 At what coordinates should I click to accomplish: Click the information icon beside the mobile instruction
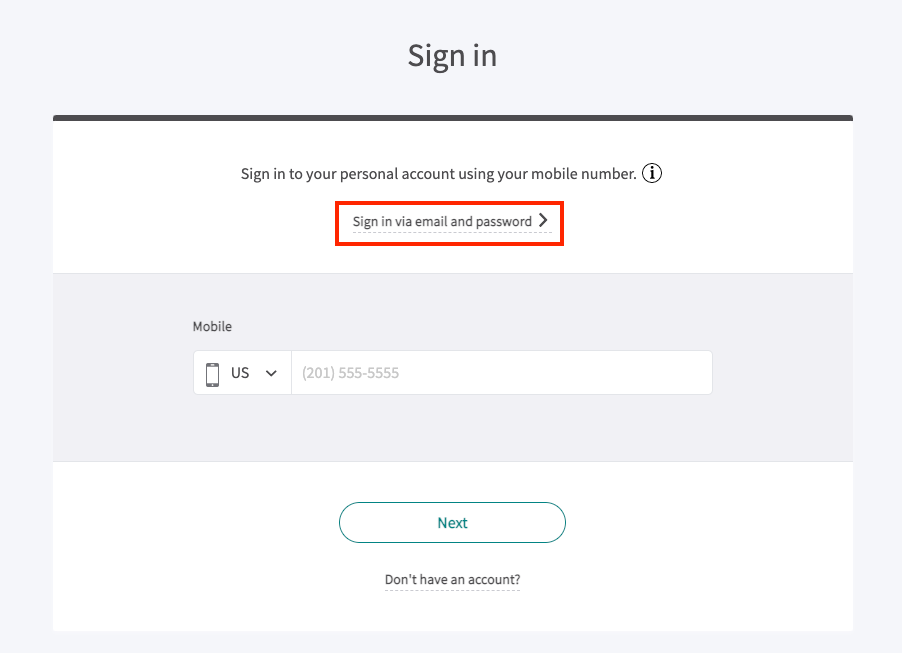click(x=651, y=173)
